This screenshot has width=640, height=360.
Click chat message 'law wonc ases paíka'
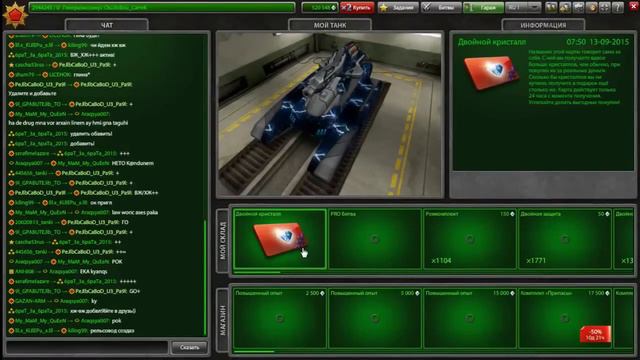coord(135,212)
